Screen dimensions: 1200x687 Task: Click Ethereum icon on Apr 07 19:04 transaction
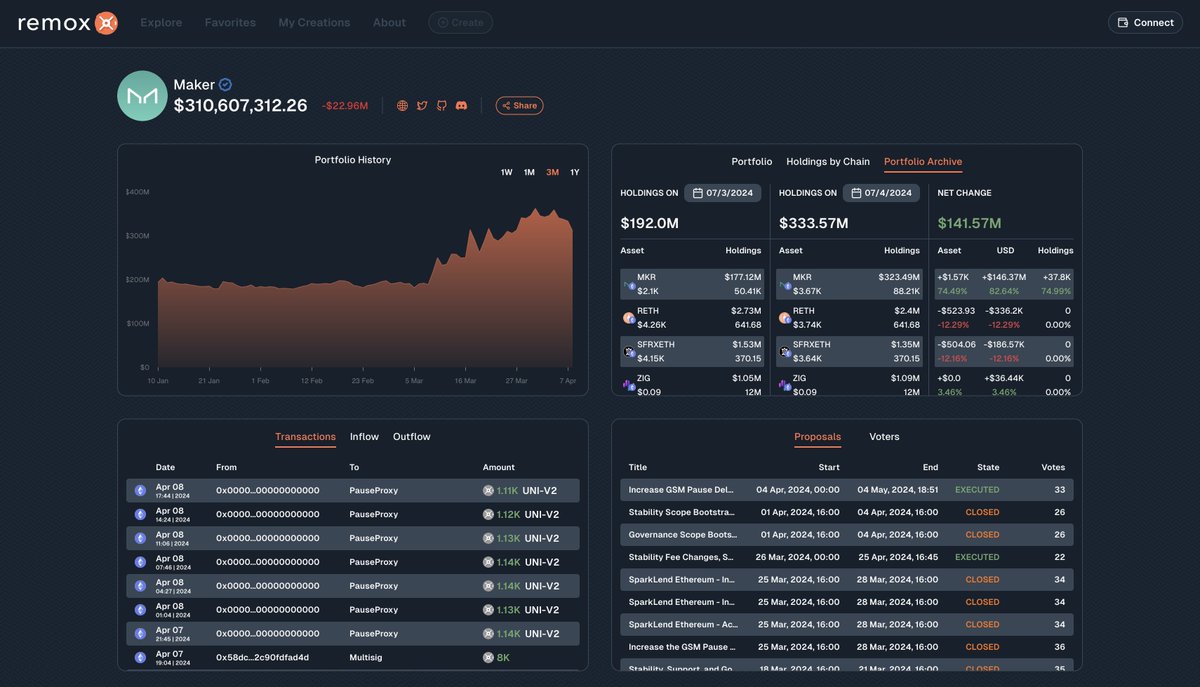140,657
